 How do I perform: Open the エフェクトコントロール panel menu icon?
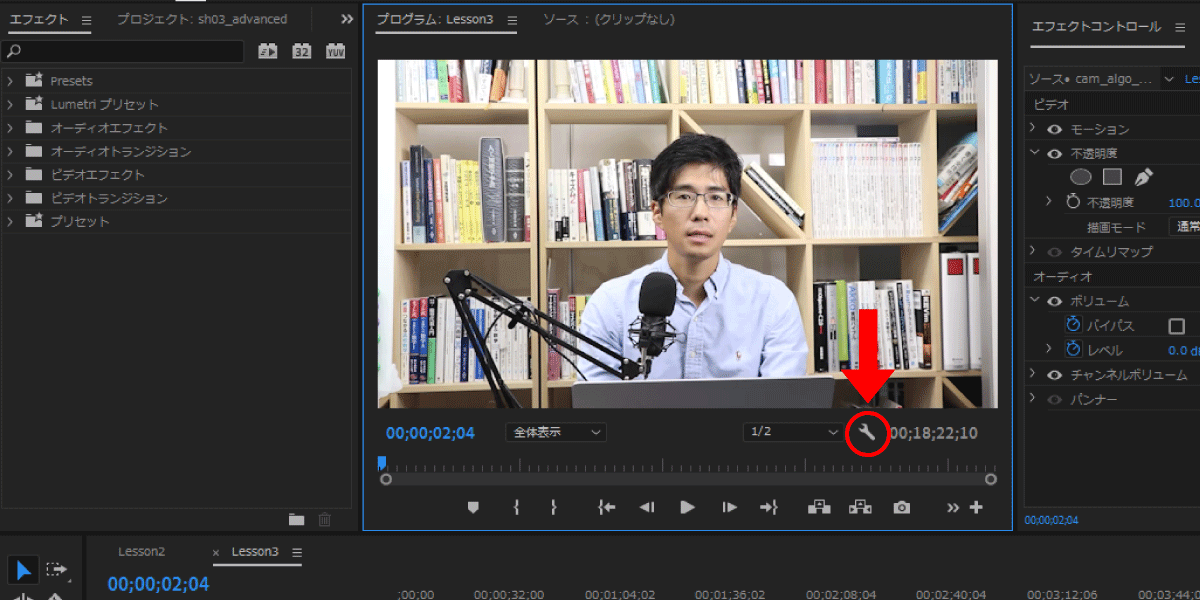1179,27
